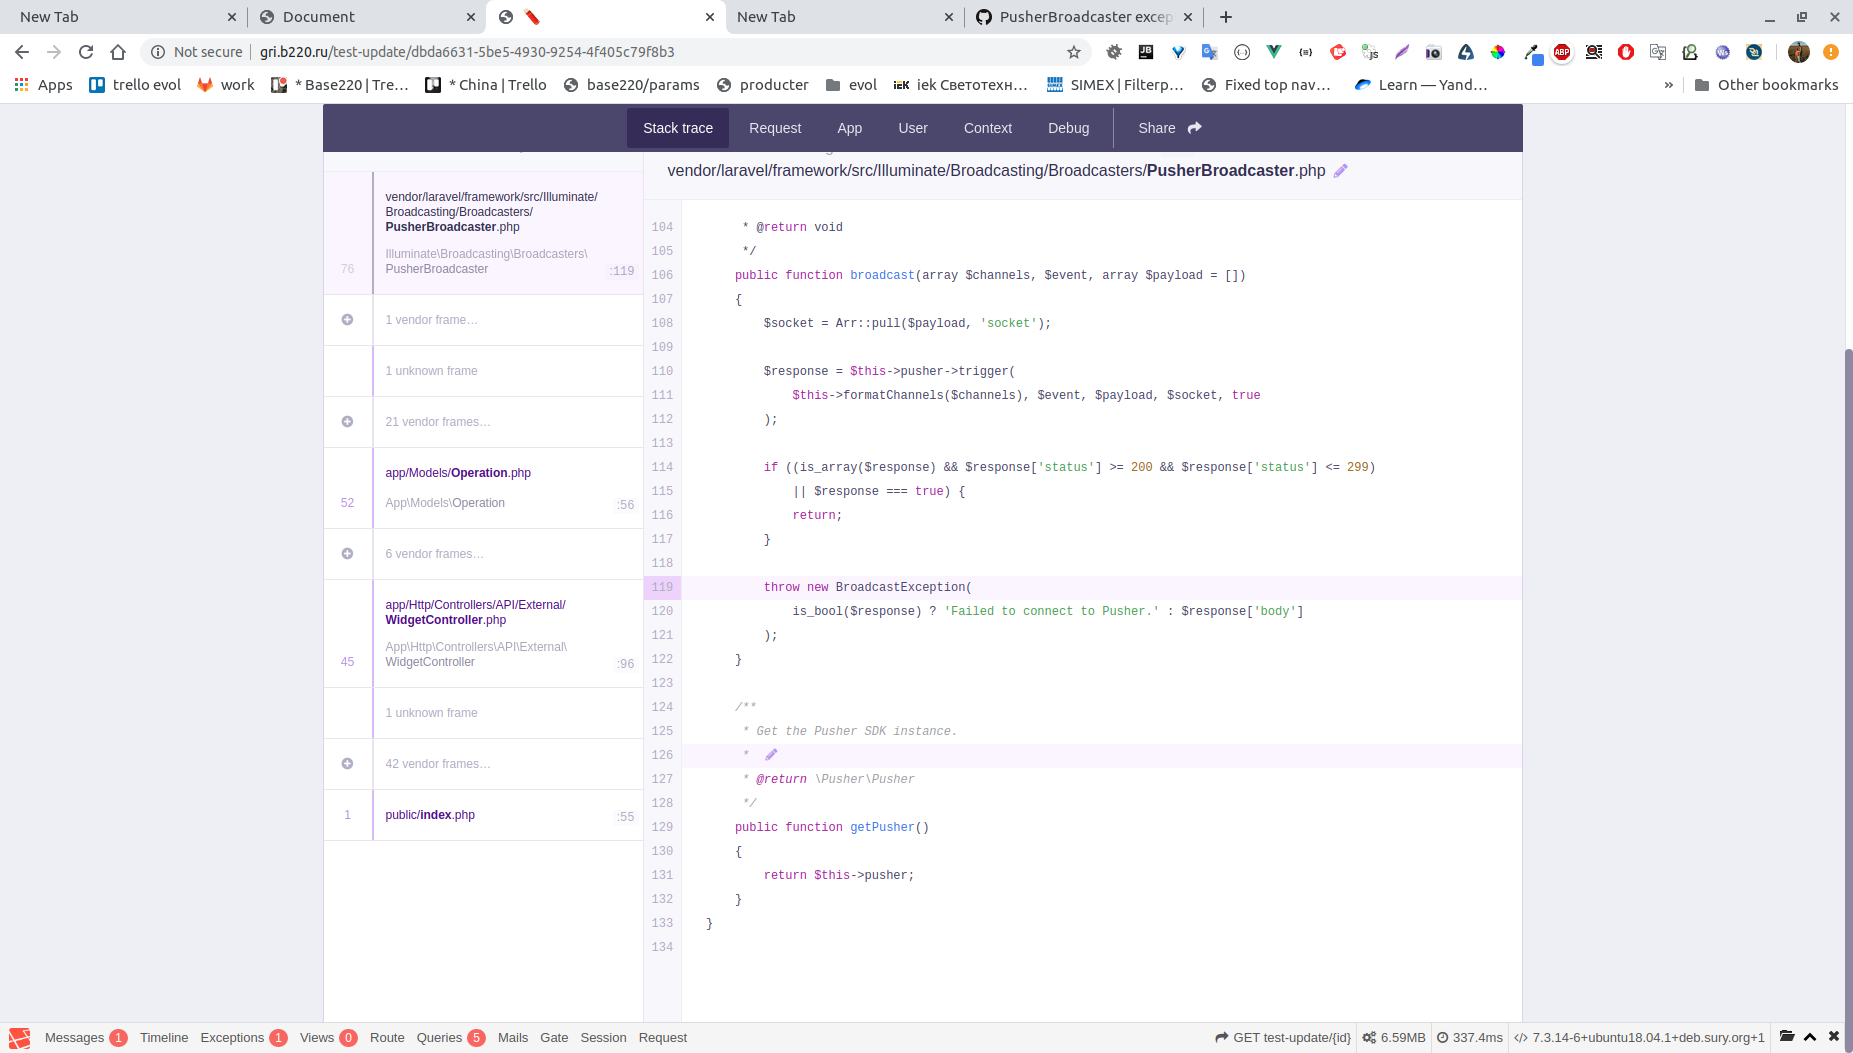This screenshot has height=1053, width=1853.
Task: Minimize the debugbar with the up chevron
Action: 1810,1037
